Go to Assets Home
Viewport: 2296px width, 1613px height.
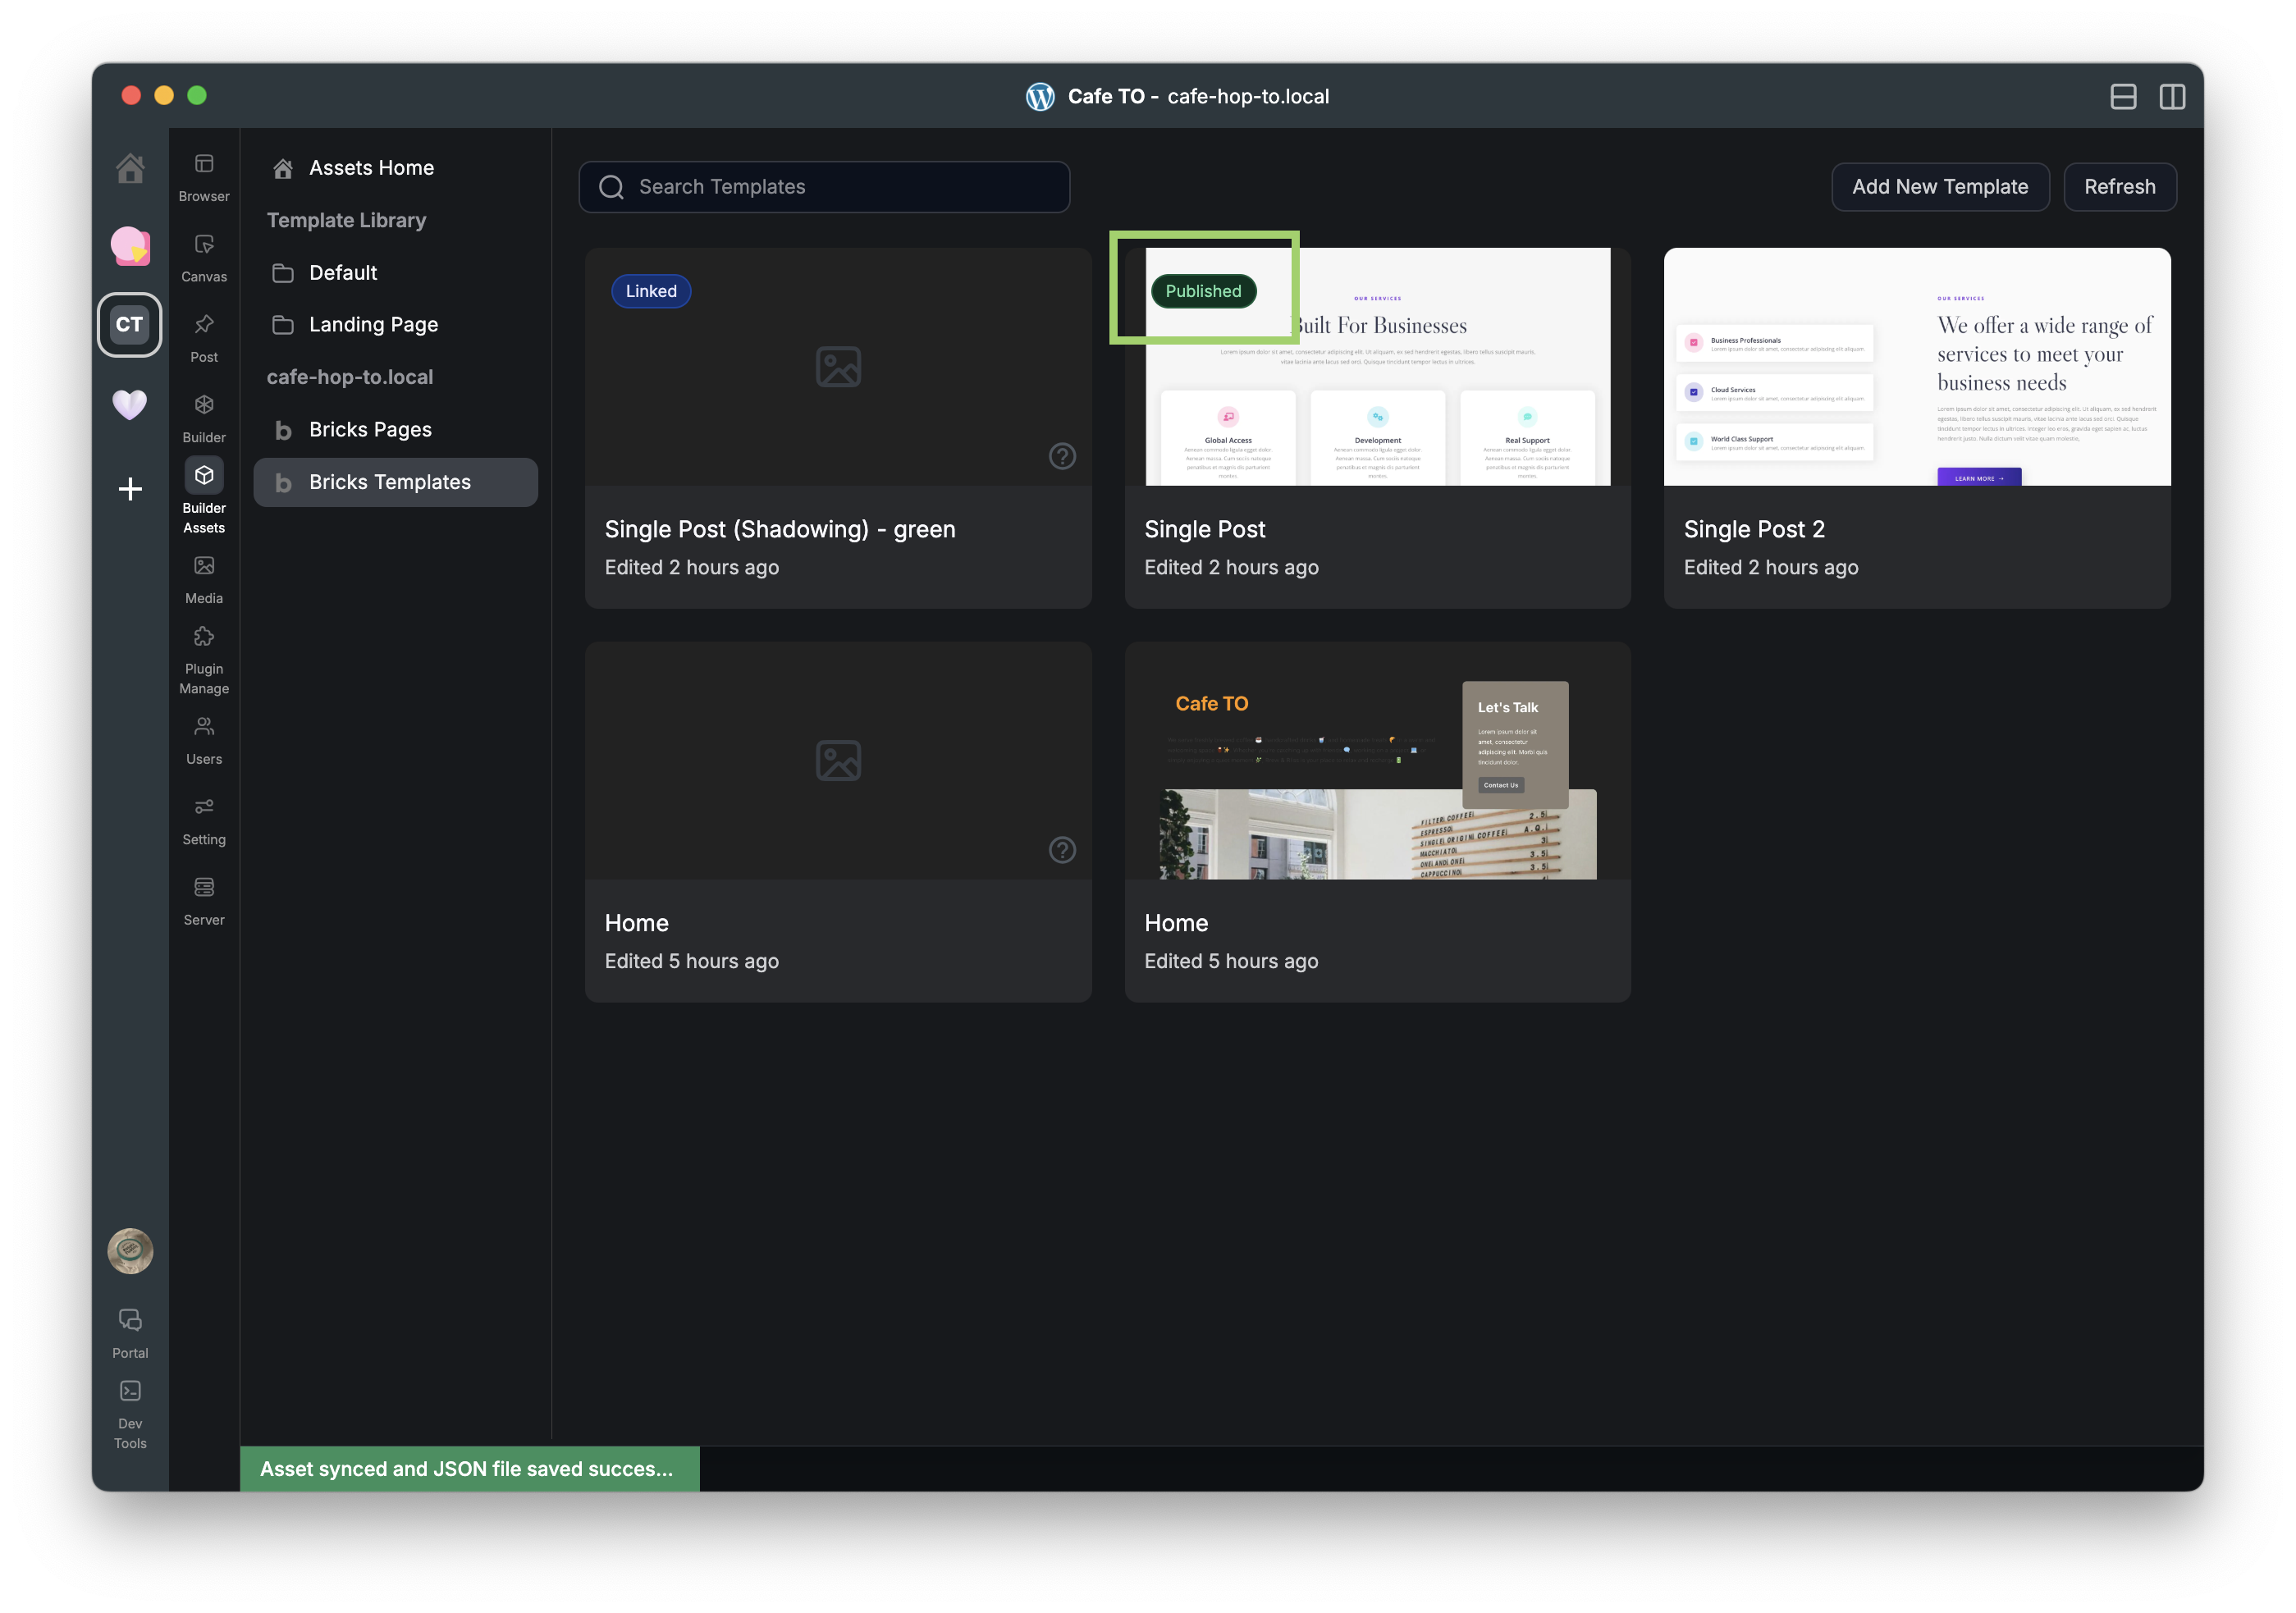371,168
